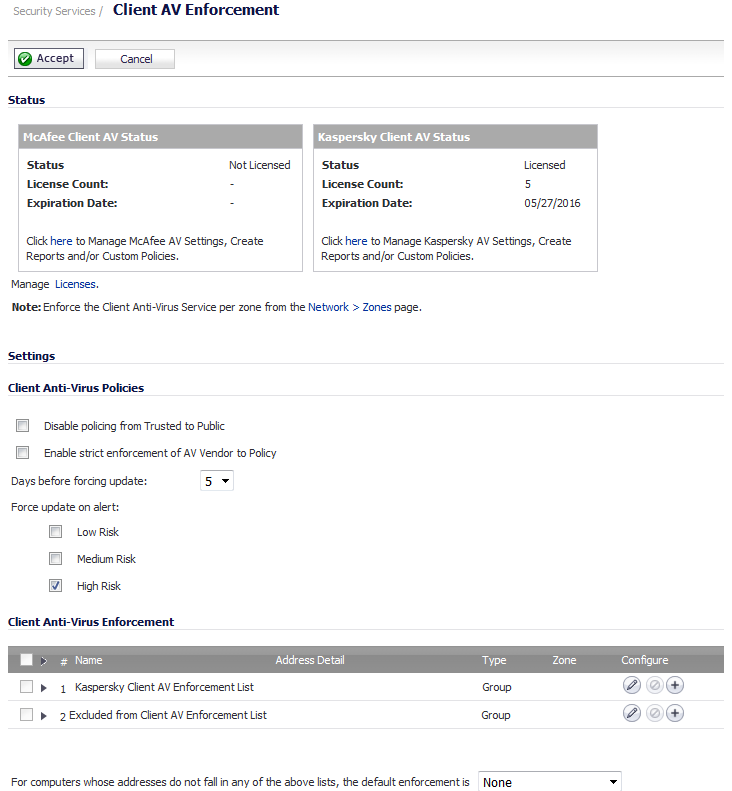Screen dimensions: 732x791
Task: Tick the Low Risk checkbox
Action: [x=55, y=532]
